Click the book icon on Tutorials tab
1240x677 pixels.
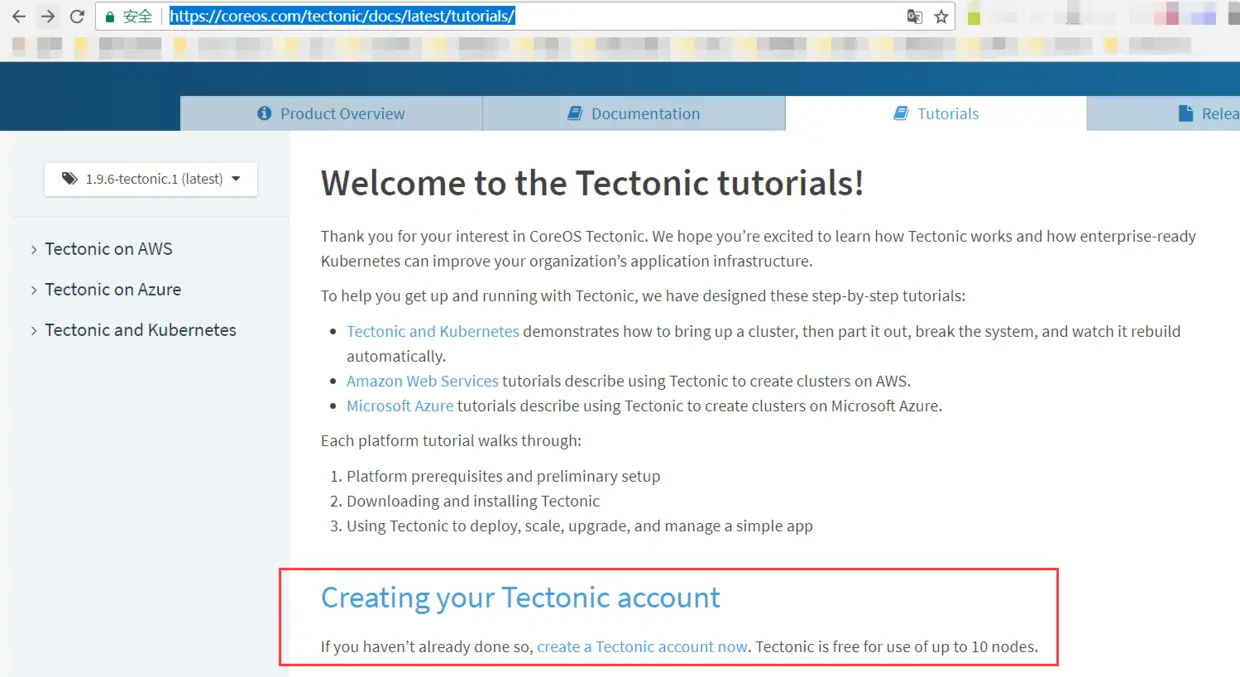coord(901,114)
